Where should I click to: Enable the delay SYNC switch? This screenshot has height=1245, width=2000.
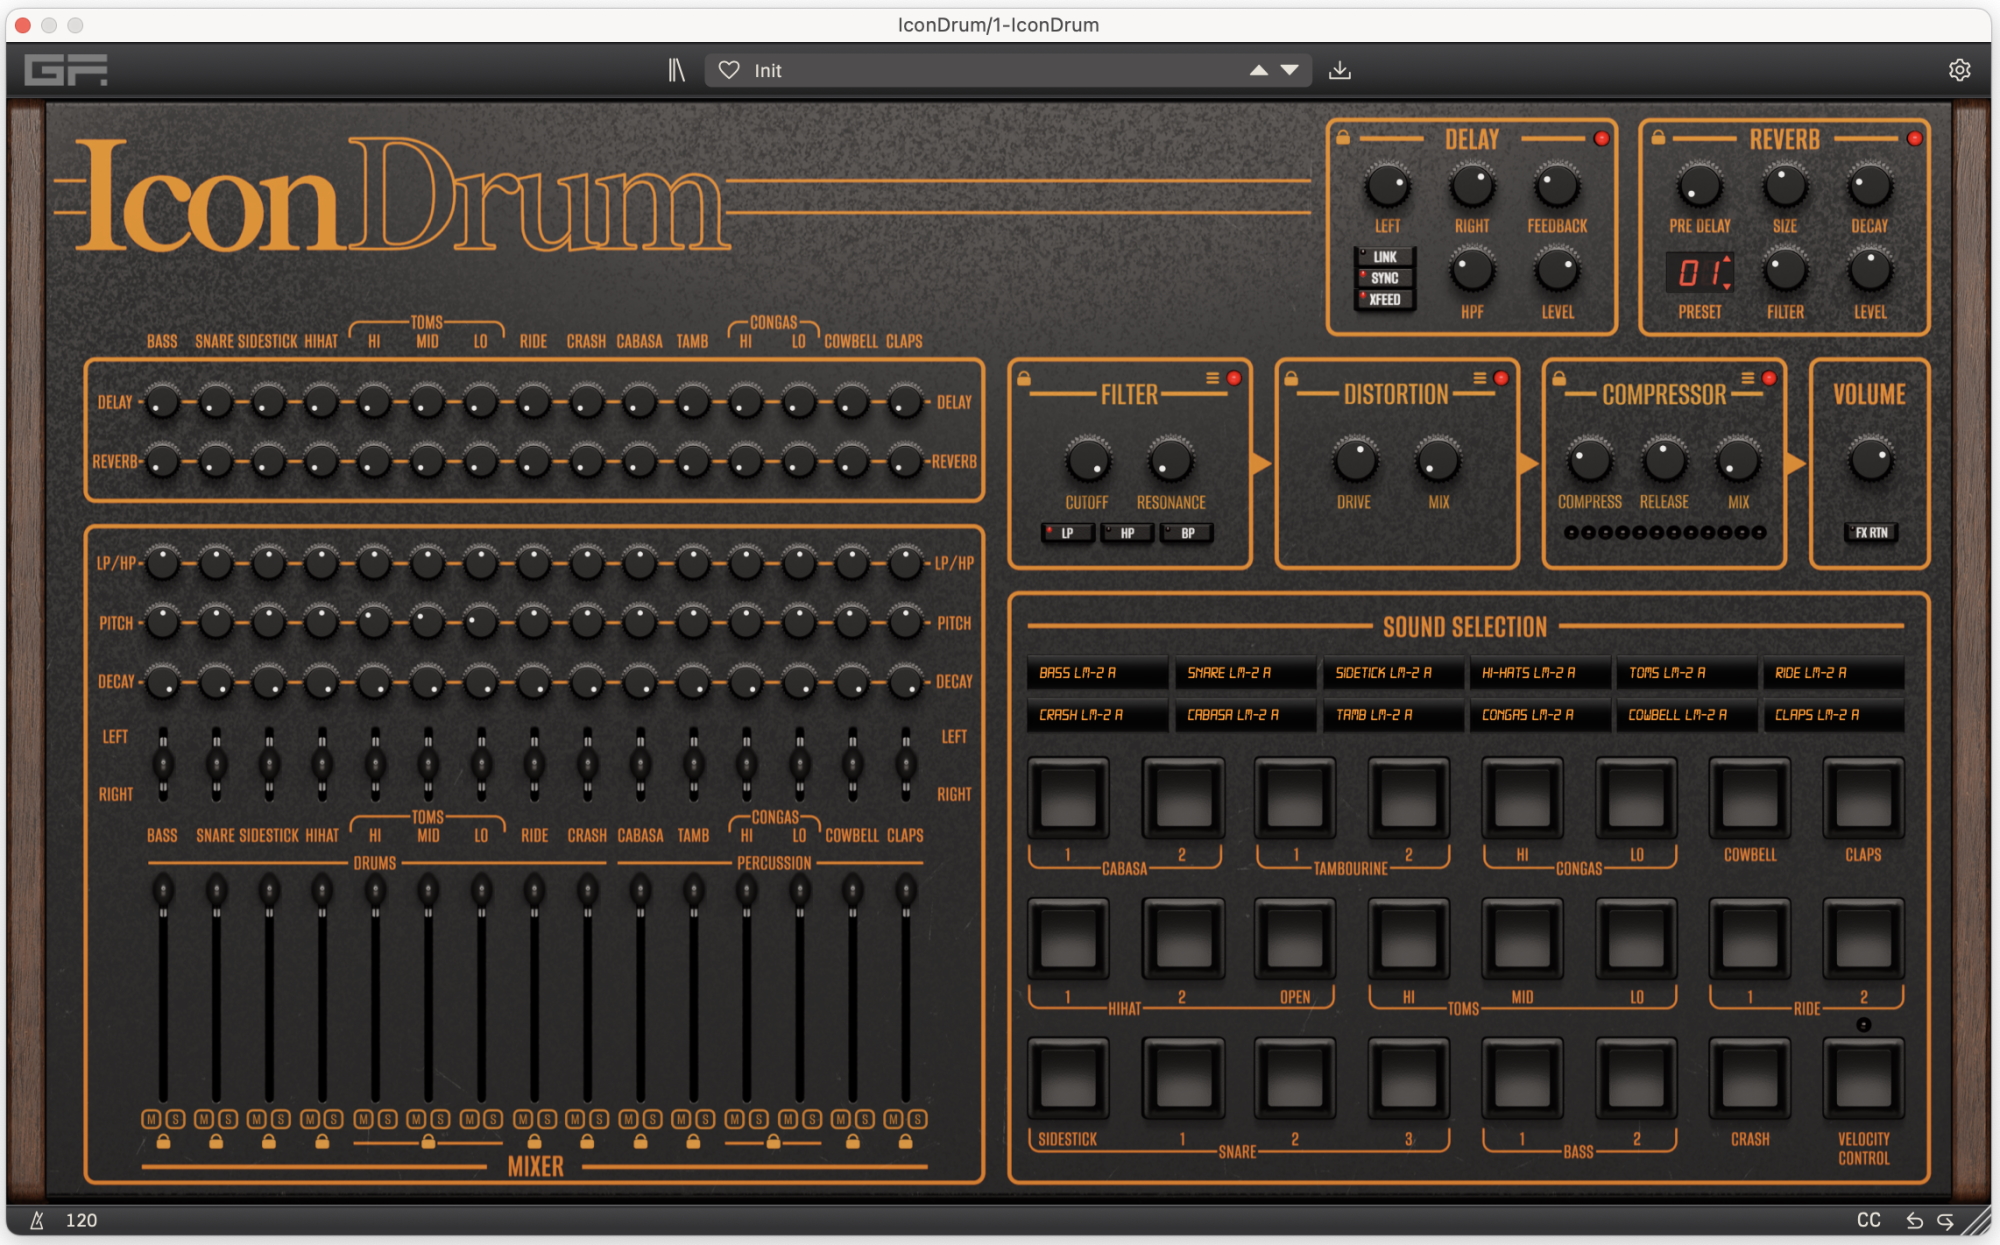click(1384, 278)
